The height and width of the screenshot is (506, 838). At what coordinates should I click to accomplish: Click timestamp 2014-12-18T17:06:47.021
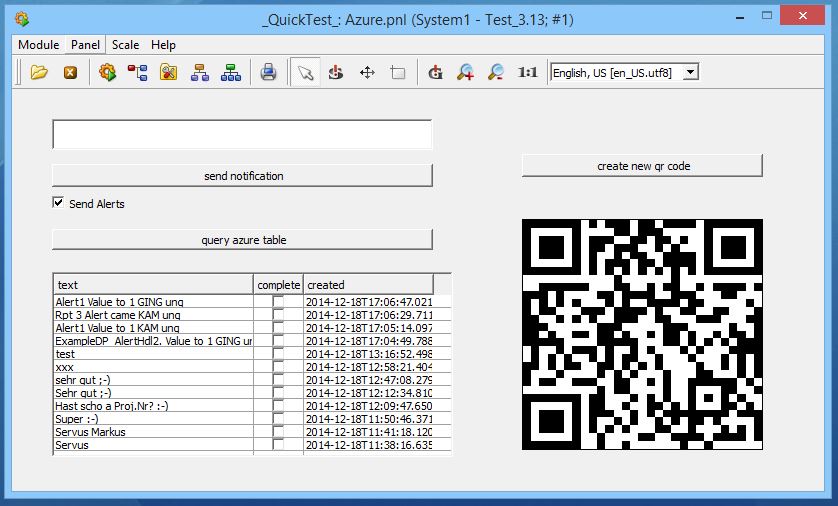369,302
